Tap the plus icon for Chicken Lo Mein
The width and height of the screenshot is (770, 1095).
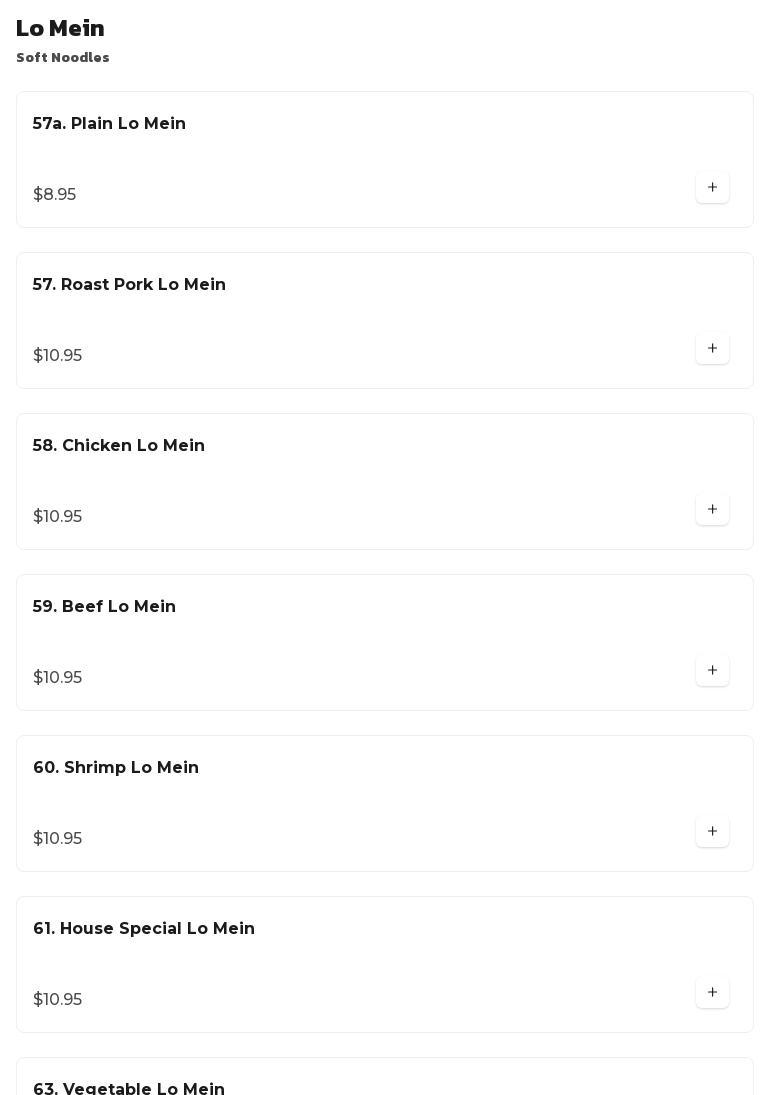pyautogui.click(x=712, y=509)
